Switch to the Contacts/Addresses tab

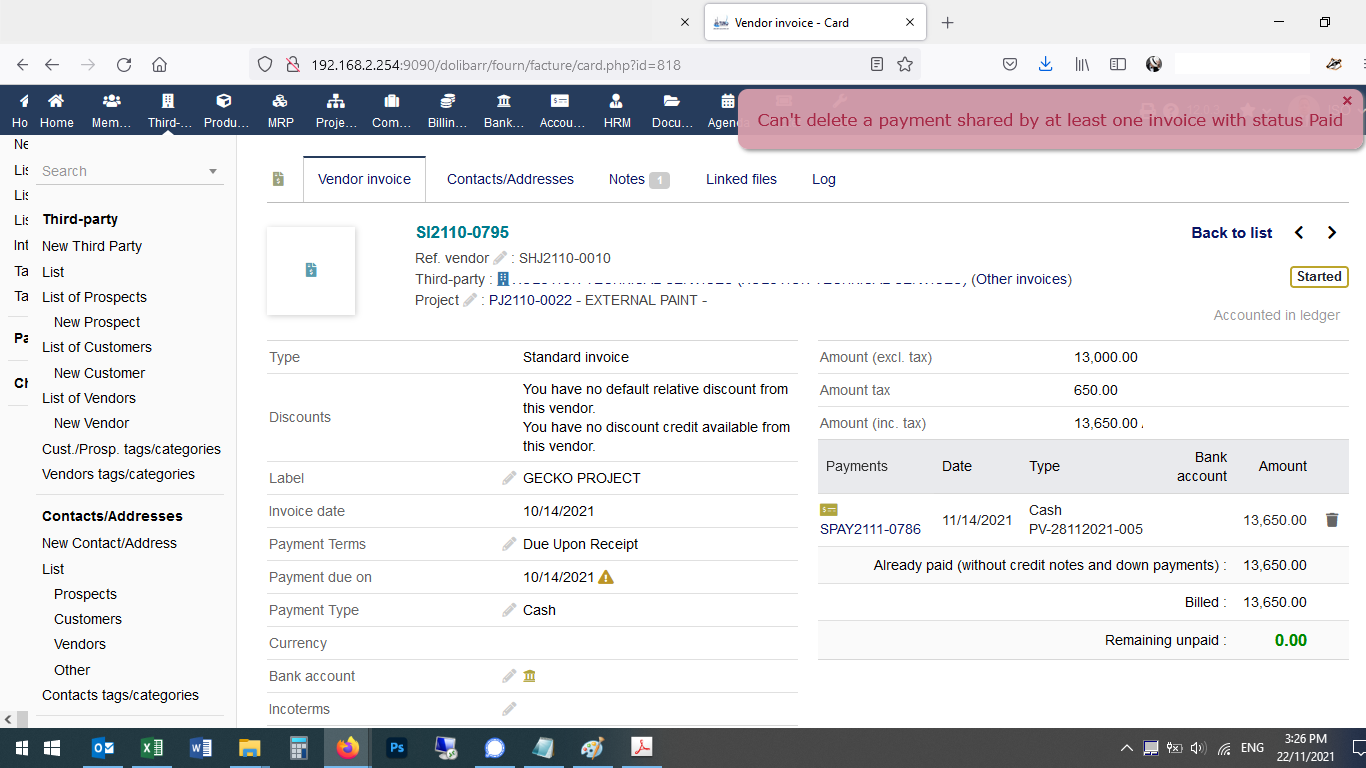(x=510, y=179)
